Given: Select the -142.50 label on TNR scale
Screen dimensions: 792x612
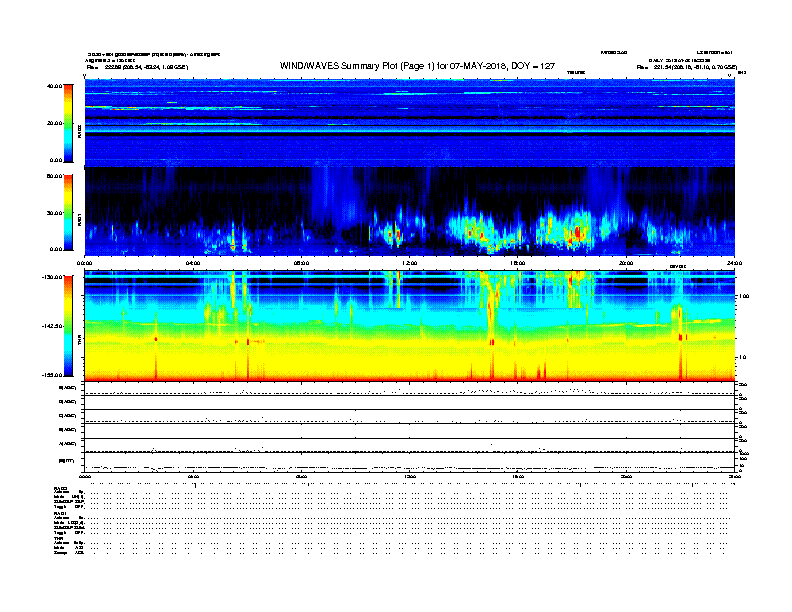Looking at the screenshot, I should point(53,326).
